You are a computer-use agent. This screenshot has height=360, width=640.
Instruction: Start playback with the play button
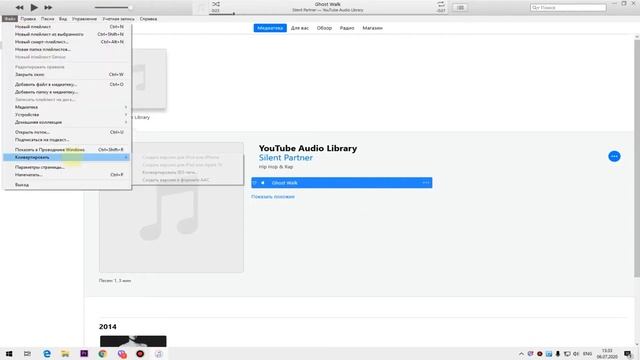tap(34, 7)
